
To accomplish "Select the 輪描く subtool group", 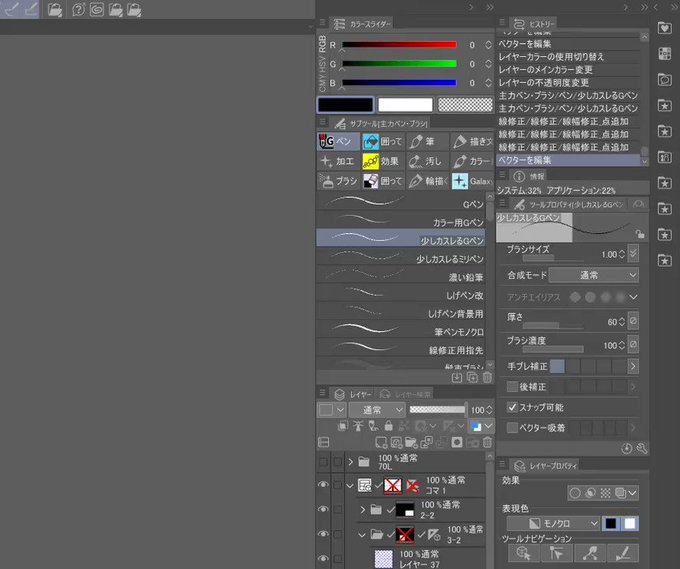I will coord(427,181).
